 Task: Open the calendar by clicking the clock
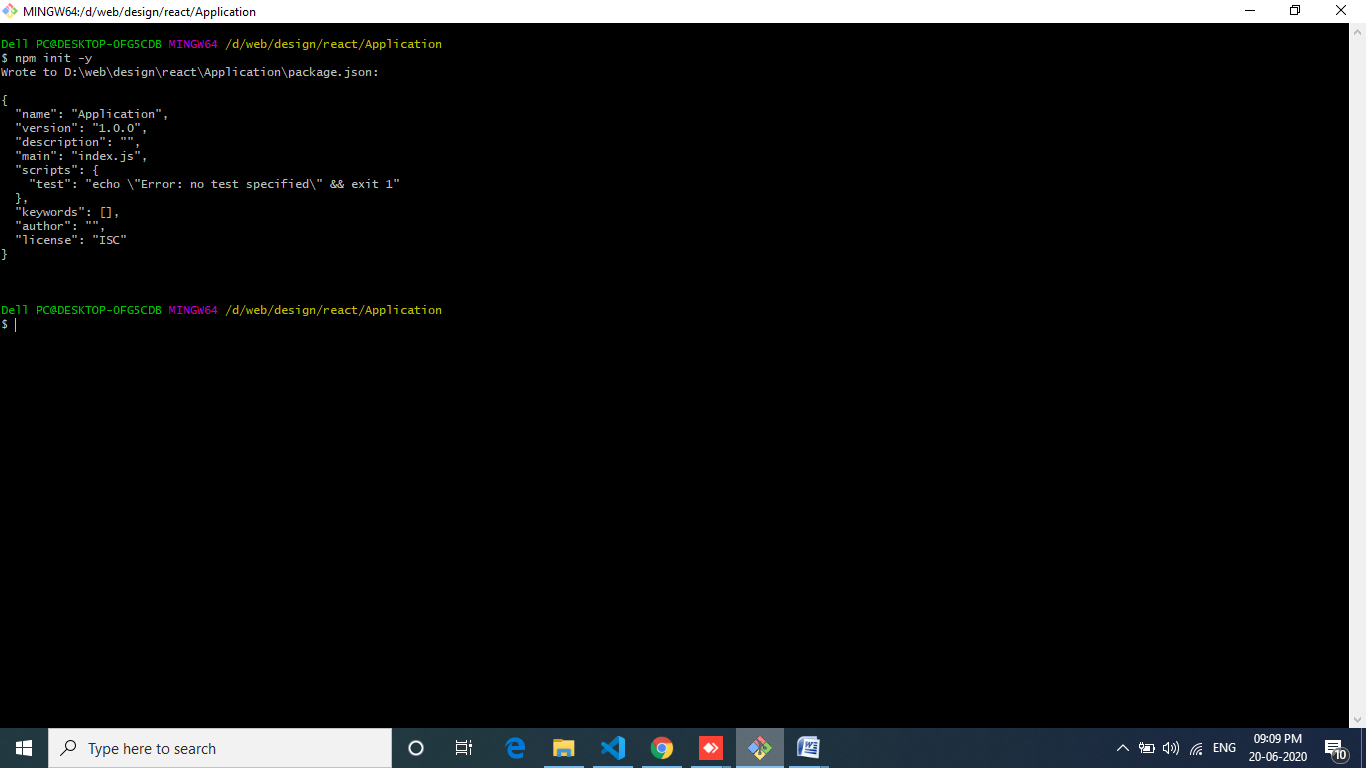(x=1277, y=748)
